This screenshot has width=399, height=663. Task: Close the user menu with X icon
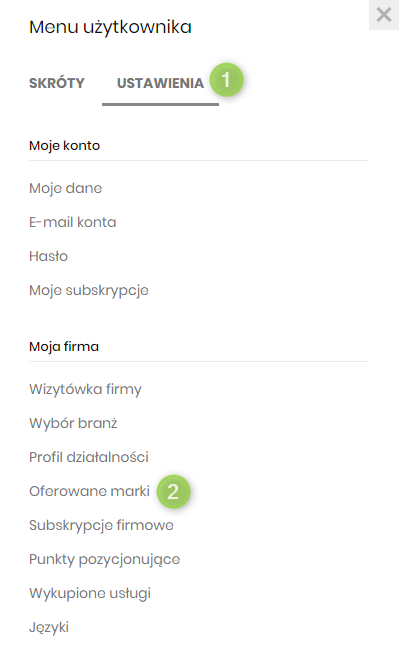(x=384, y=15)
